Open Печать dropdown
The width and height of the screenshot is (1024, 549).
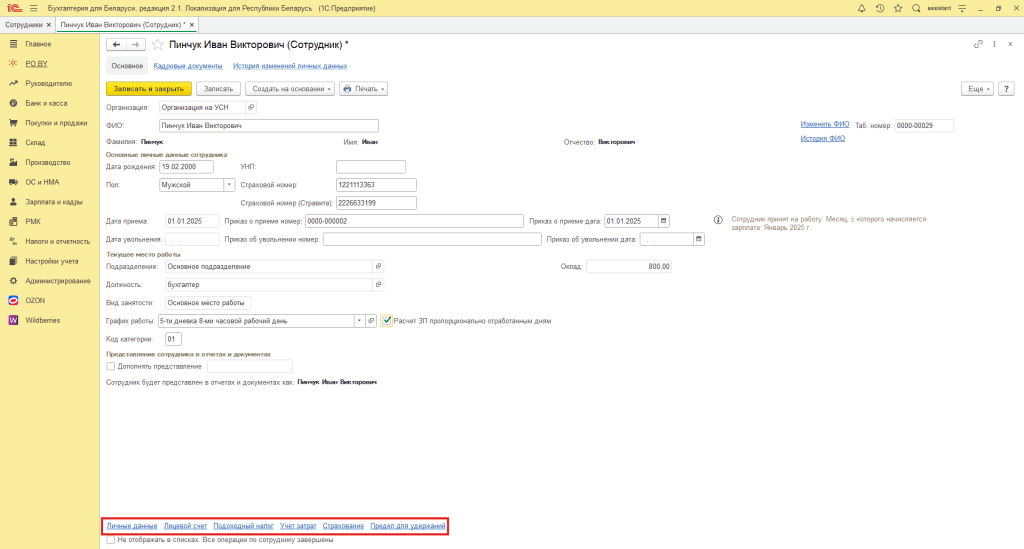tap(363, 89)
